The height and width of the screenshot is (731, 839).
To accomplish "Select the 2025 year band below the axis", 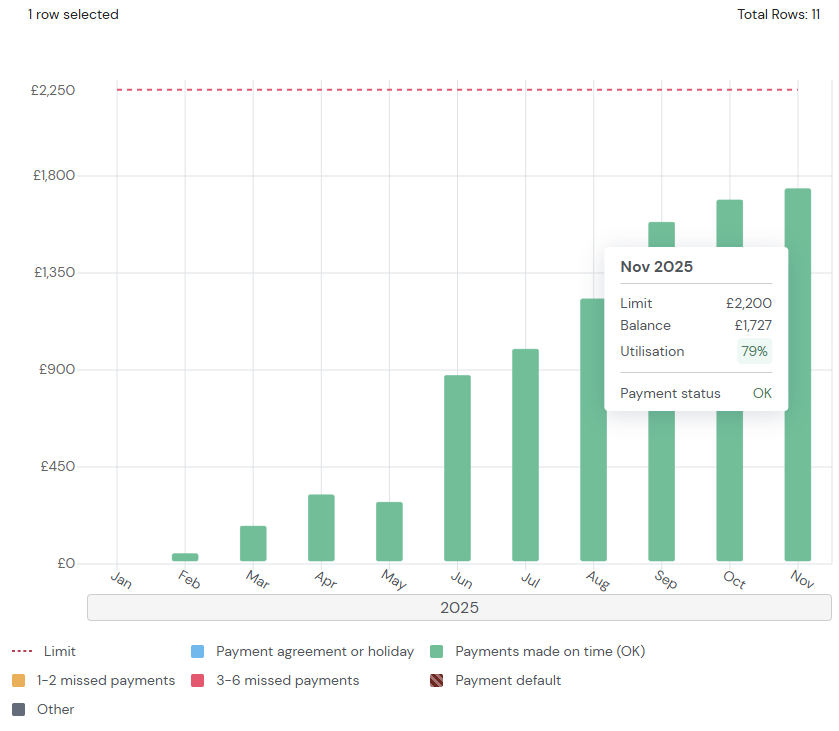I will click(x=459, y=608).
